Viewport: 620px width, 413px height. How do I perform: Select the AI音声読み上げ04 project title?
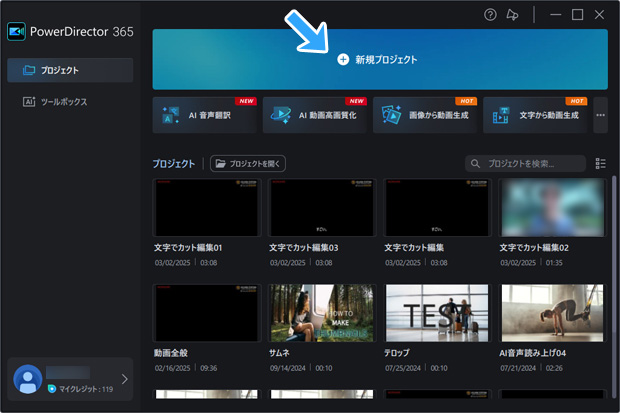coord(533,353)
